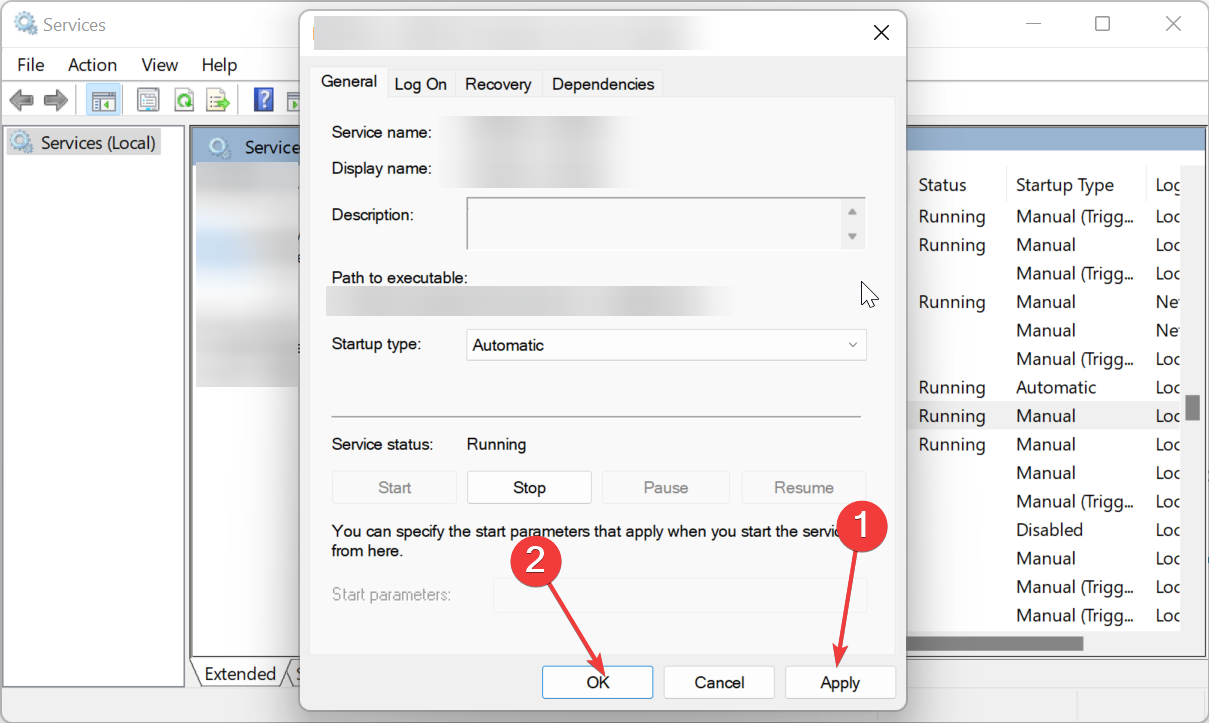Confirm the dialog with OK
Viewport: 1209px width, 723px height.
pos(597,682)
